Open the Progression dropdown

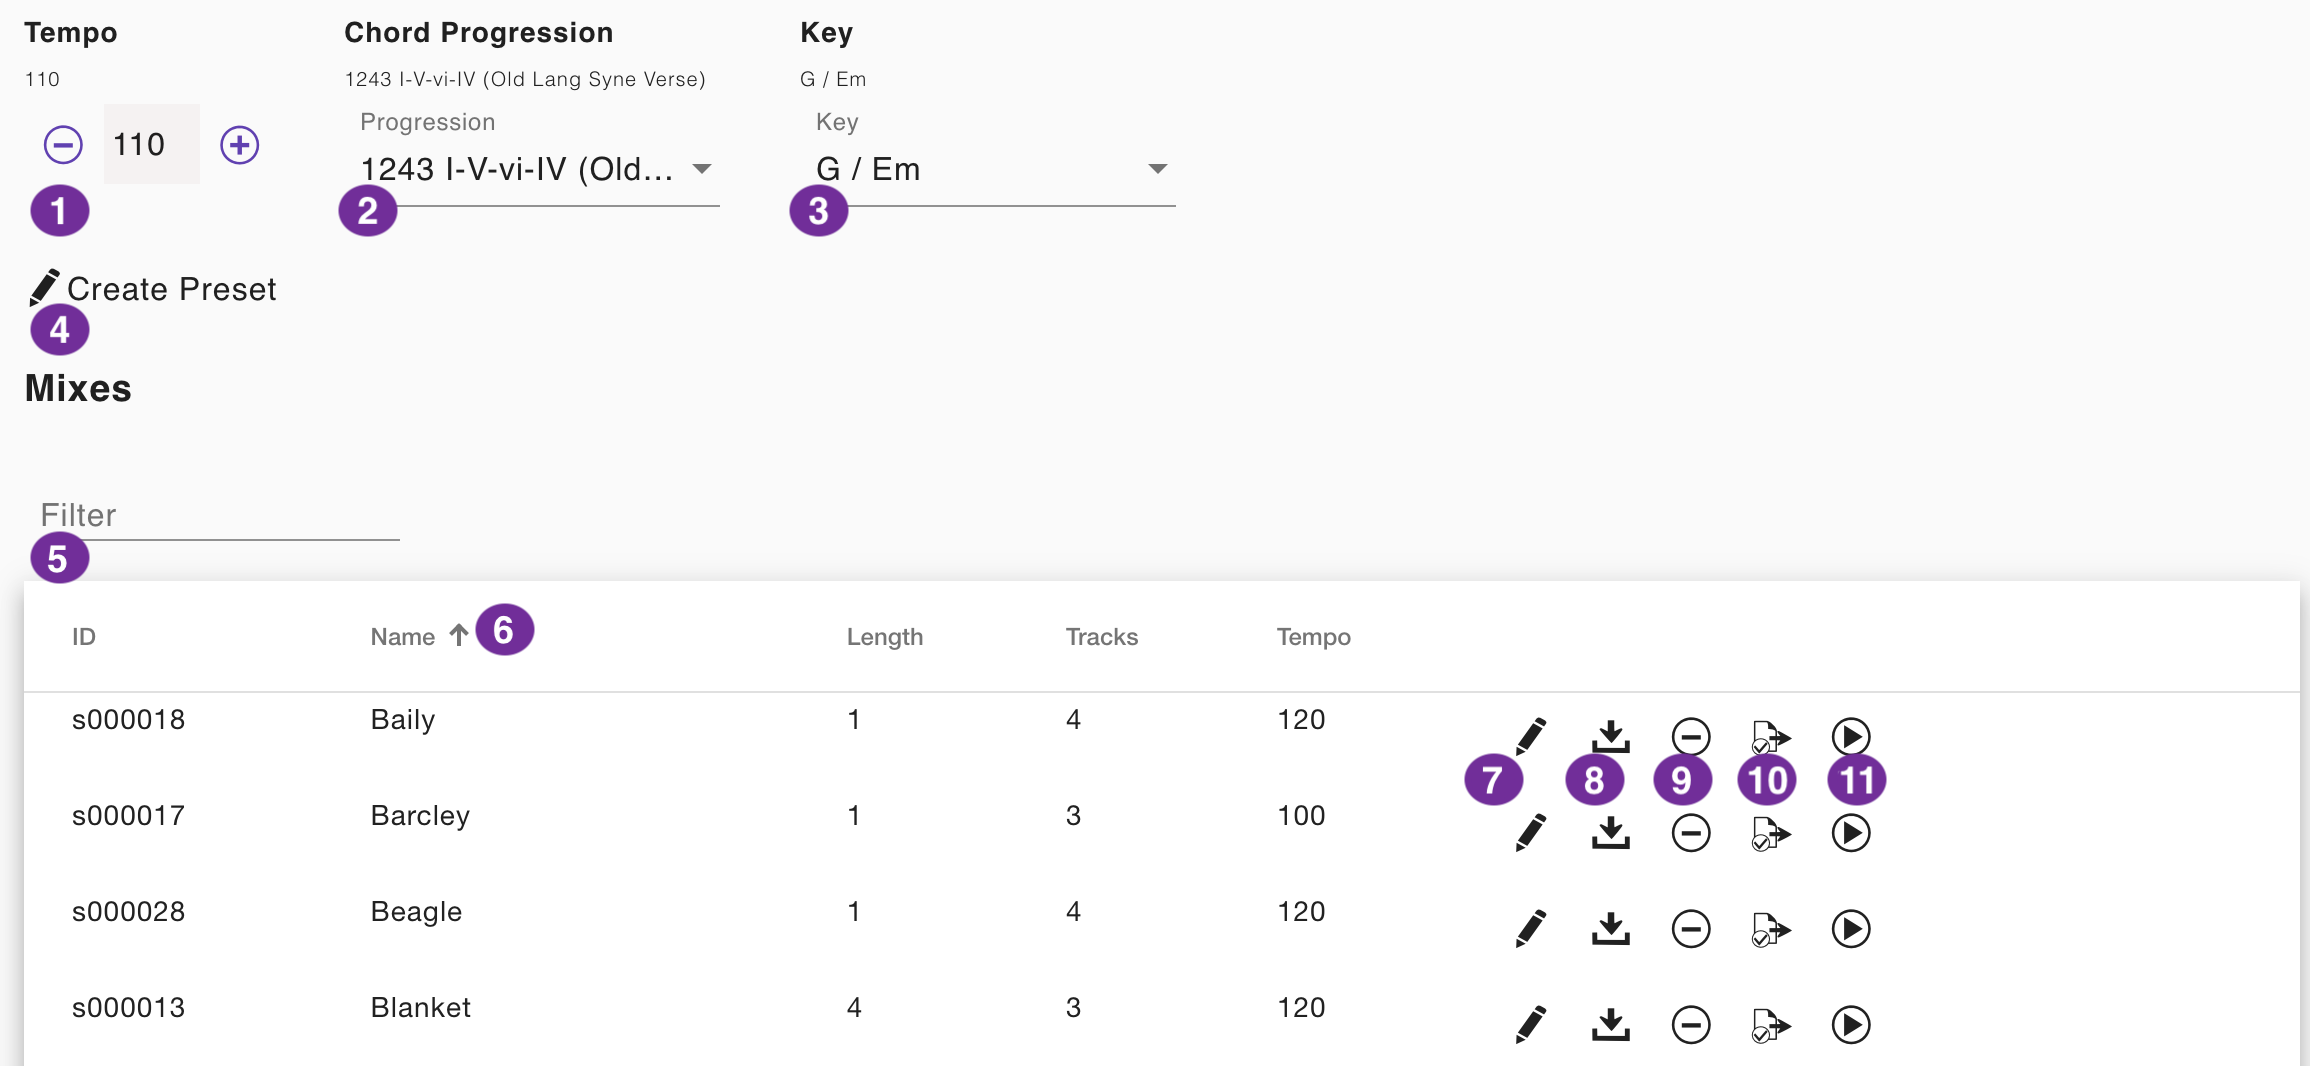click(x=537, y=169)
